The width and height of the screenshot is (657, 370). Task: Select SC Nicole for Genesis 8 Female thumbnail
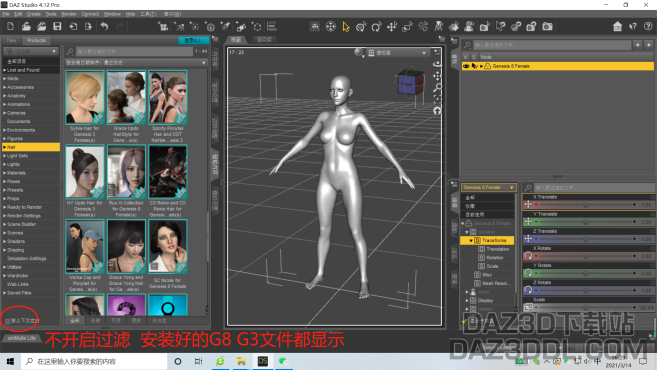(168, 246)
